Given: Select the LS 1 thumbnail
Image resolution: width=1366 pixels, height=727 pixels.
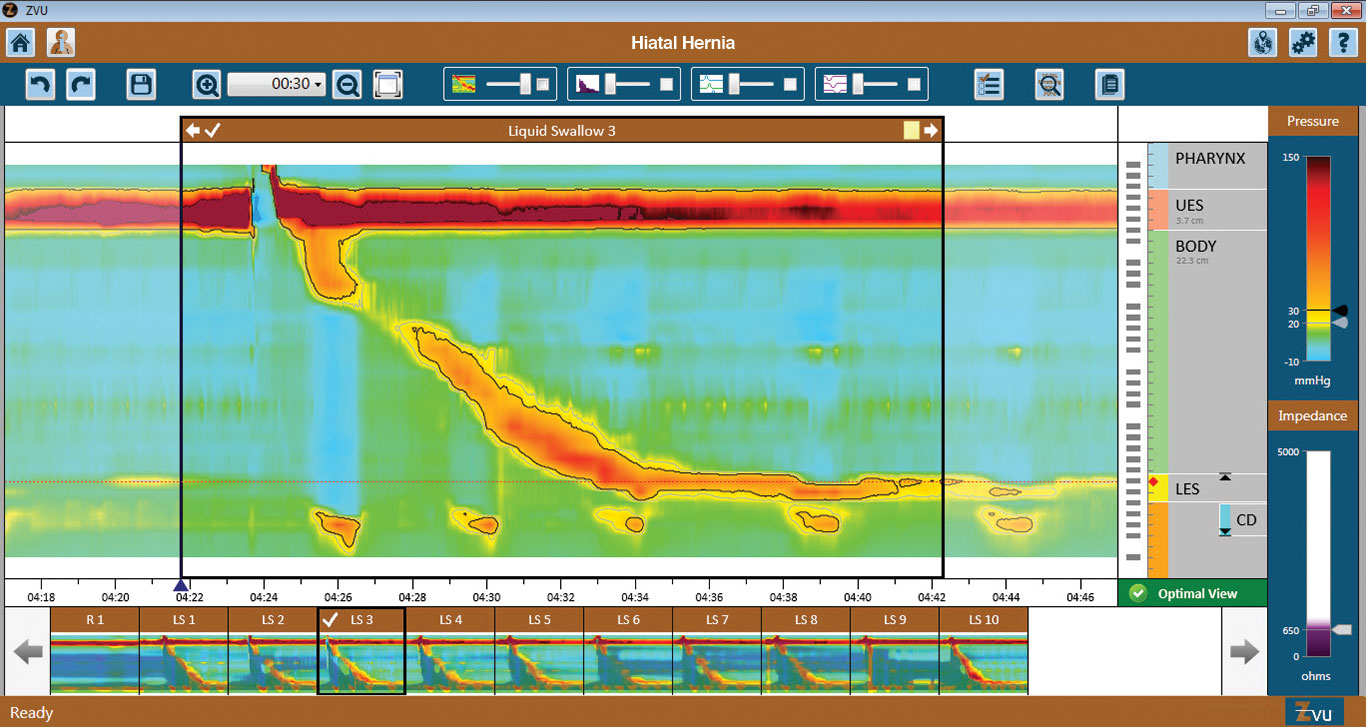Looking at the screenshot, I should coord(184,651).
